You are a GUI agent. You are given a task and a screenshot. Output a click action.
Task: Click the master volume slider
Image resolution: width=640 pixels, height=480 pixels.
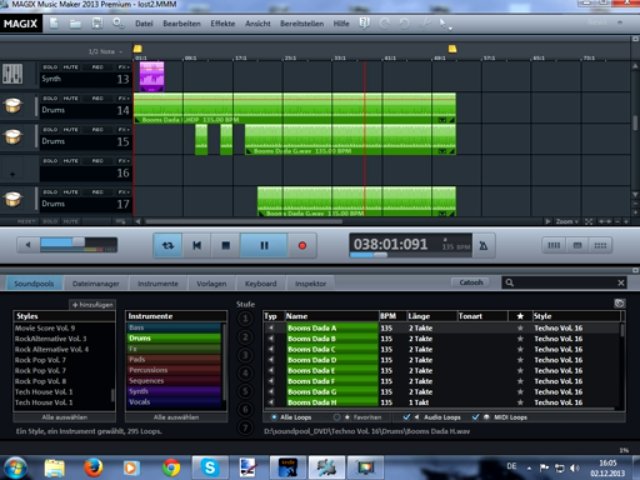(65, 244)
